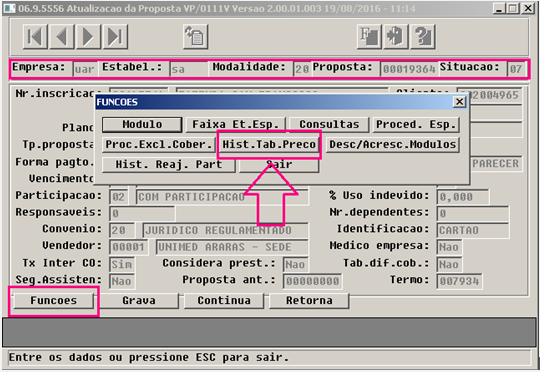Open the Consultas function

329,124
